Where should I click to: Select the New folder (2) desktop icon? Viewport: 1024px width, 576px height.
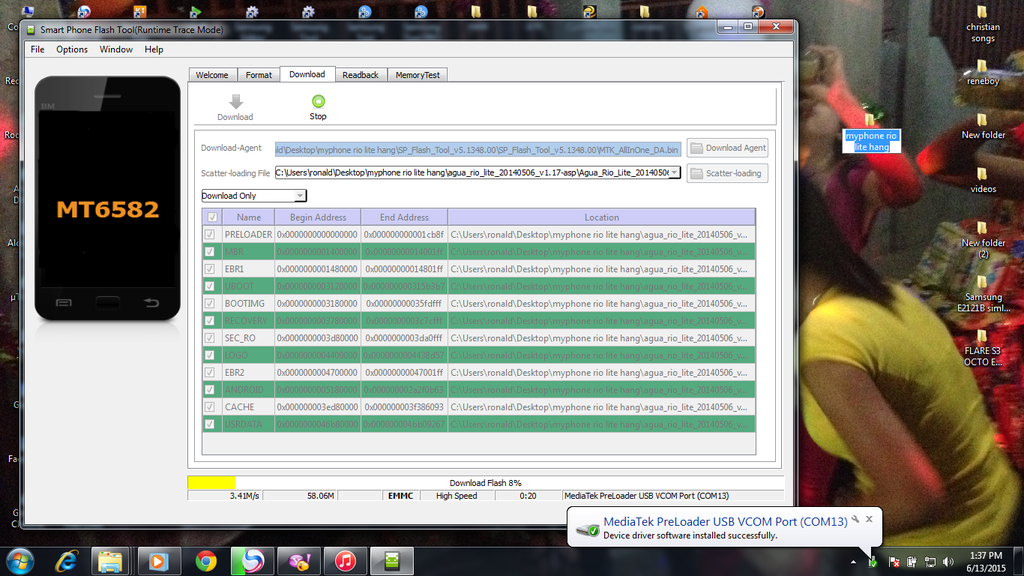(x=983, y=240)
